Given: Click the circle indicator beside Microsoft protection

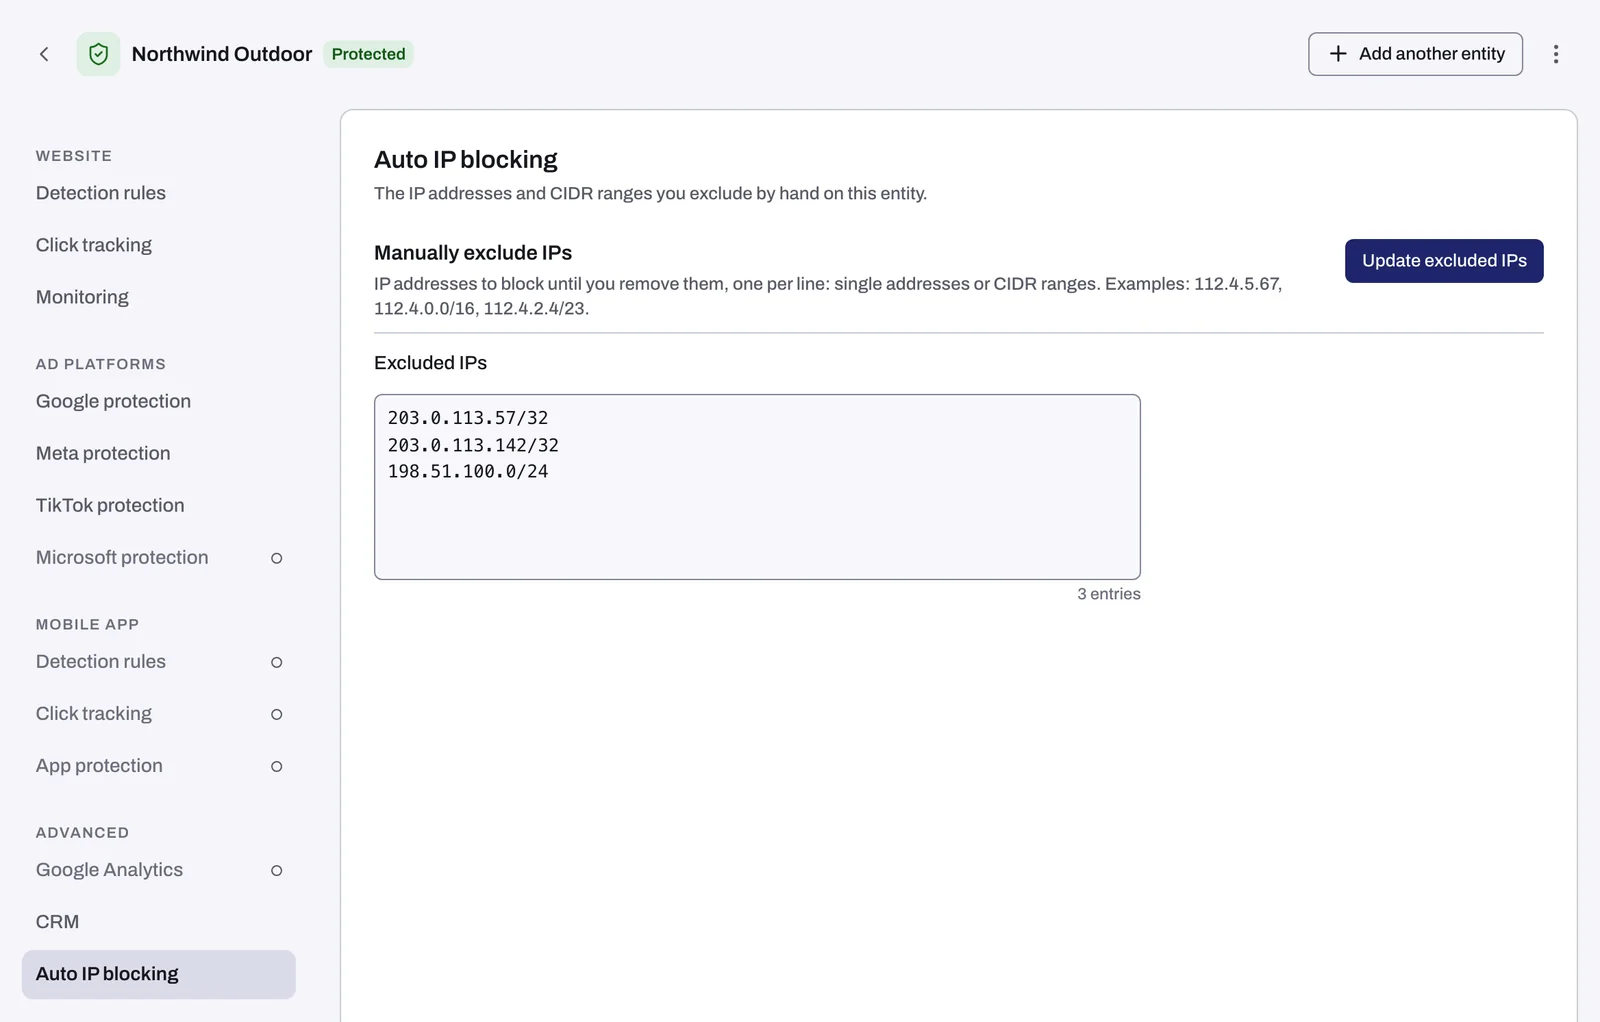Looking at the screenshot, I should pos(277,558).
